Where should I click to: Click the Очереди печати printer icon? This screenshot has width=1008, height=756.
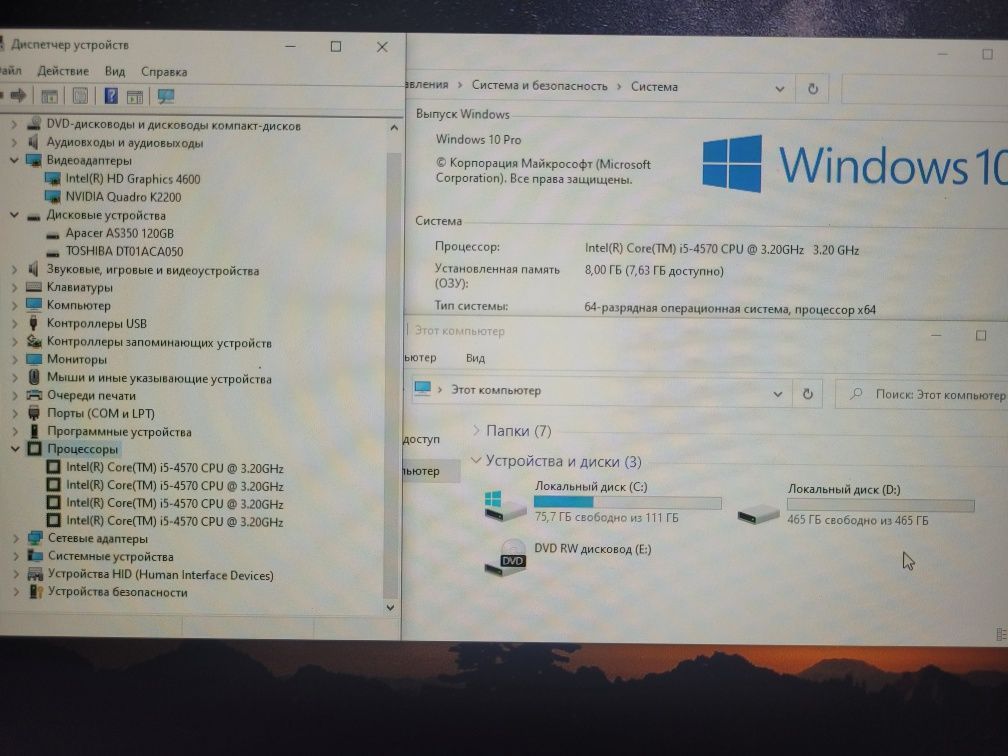pos(34,395)
